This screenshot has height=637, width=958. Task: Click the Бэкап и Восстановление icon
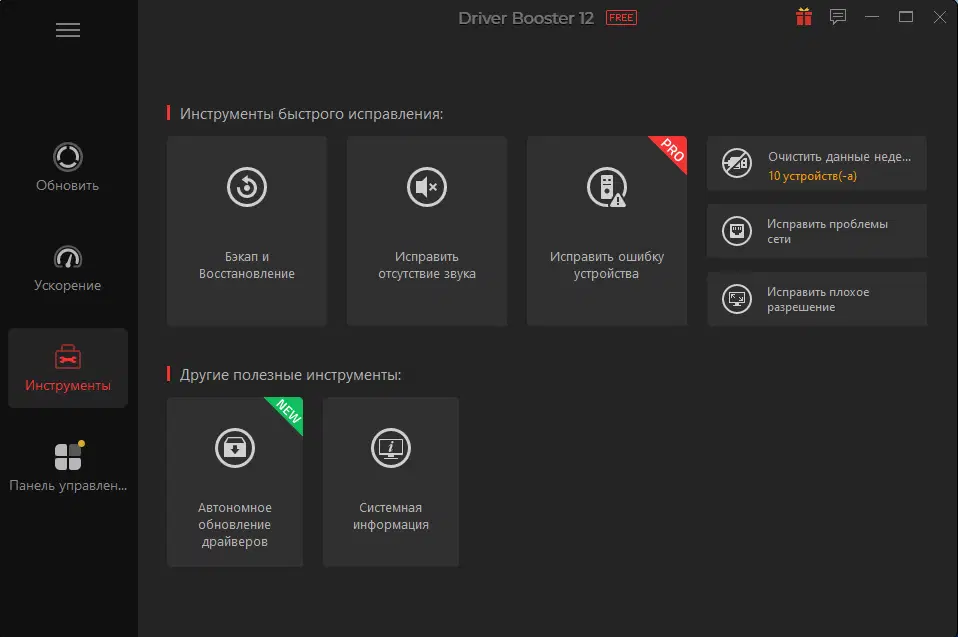[247, 187]
